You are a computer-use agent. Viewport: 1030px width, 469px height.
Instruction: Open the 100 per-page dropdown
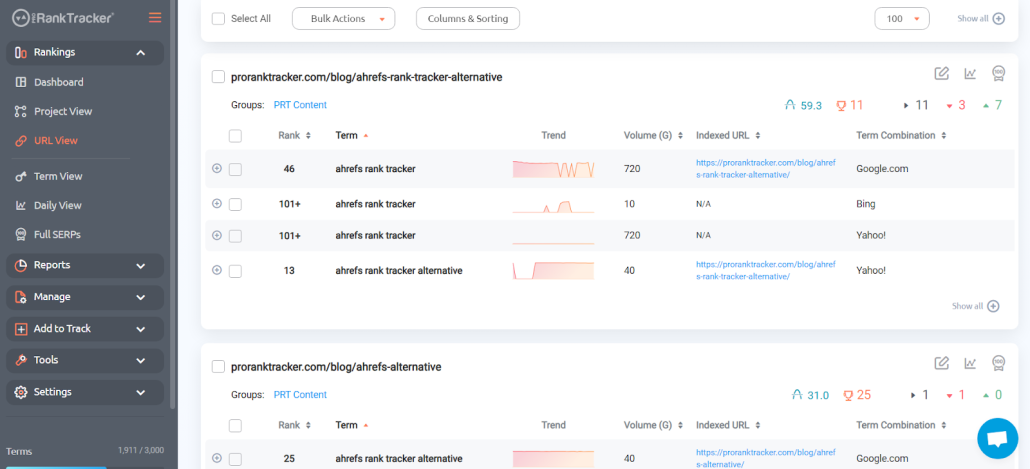coord(902,18)
